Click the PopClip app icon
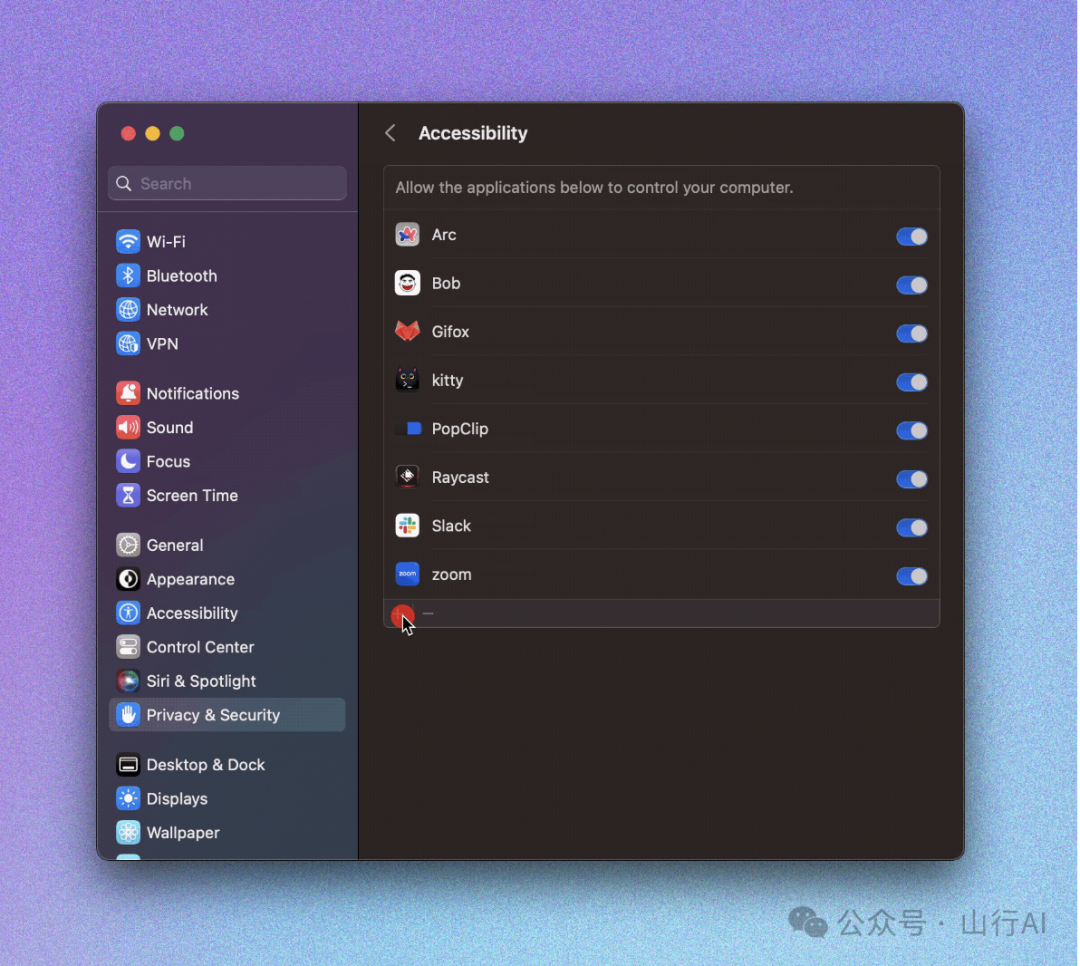Screen dimensions: 1080x966 coord(408,429)
